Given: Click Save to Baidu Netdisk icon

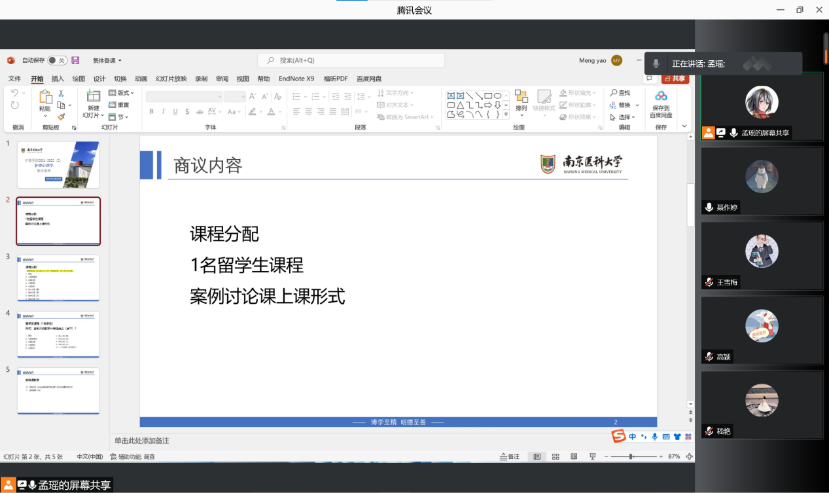Looking at the screenshot, I should (661, 101).
